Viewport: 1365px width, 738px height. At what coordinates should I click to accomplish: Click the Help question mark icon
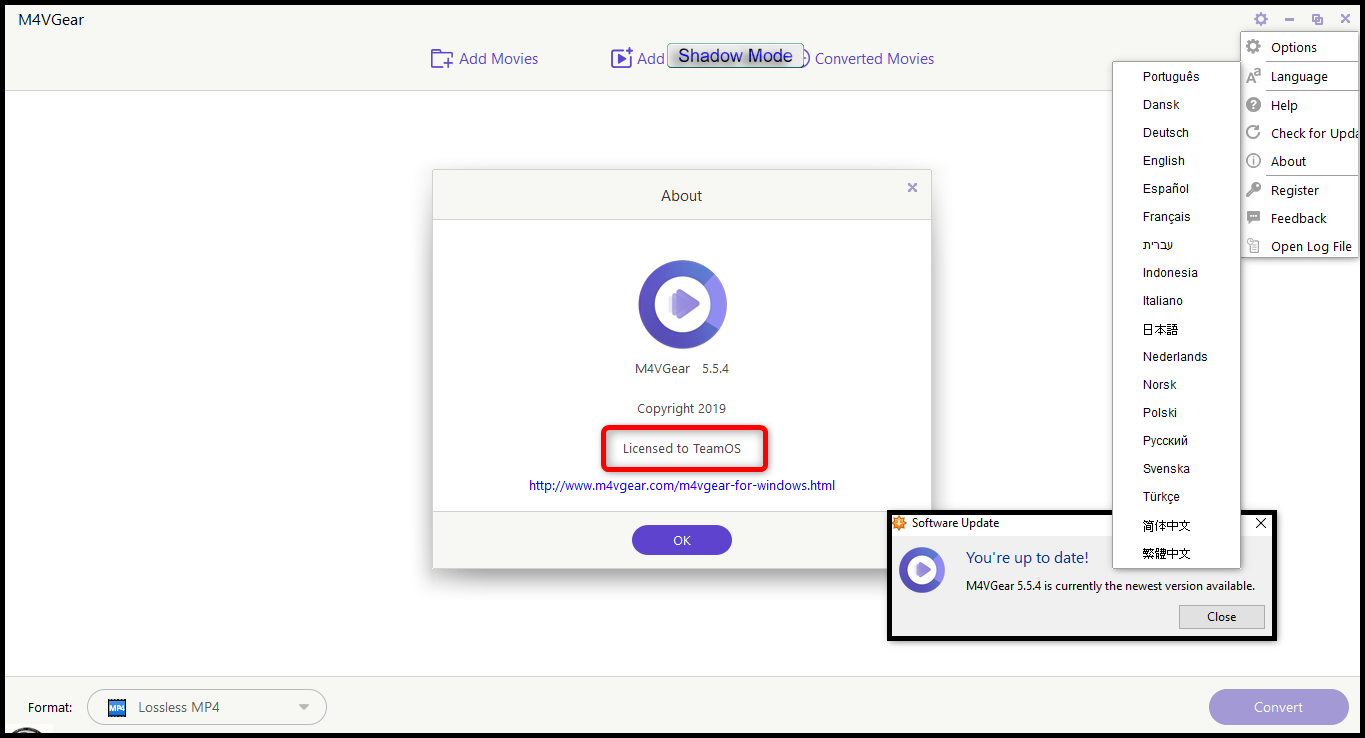(x=1253, y=105)
